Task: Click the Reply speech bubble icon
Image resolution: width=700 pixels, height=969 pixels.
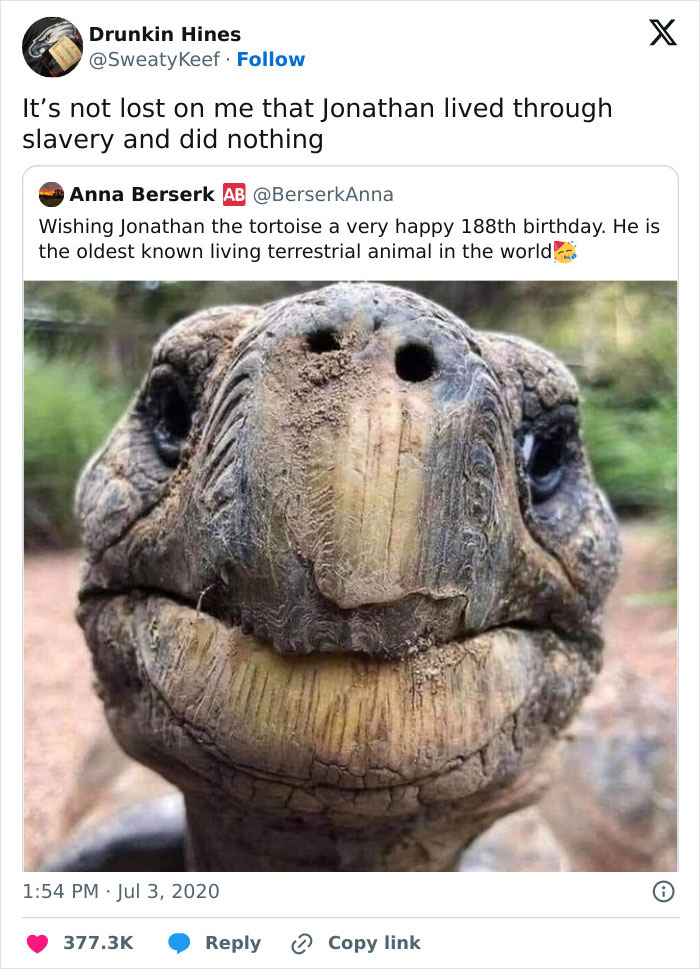Action: [x=182, y=942]
